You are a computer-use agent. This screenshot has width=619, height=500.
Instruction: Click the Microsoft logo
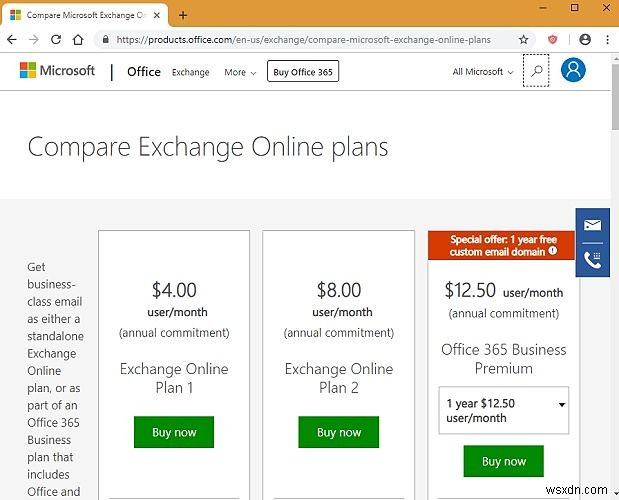(57, 71)
